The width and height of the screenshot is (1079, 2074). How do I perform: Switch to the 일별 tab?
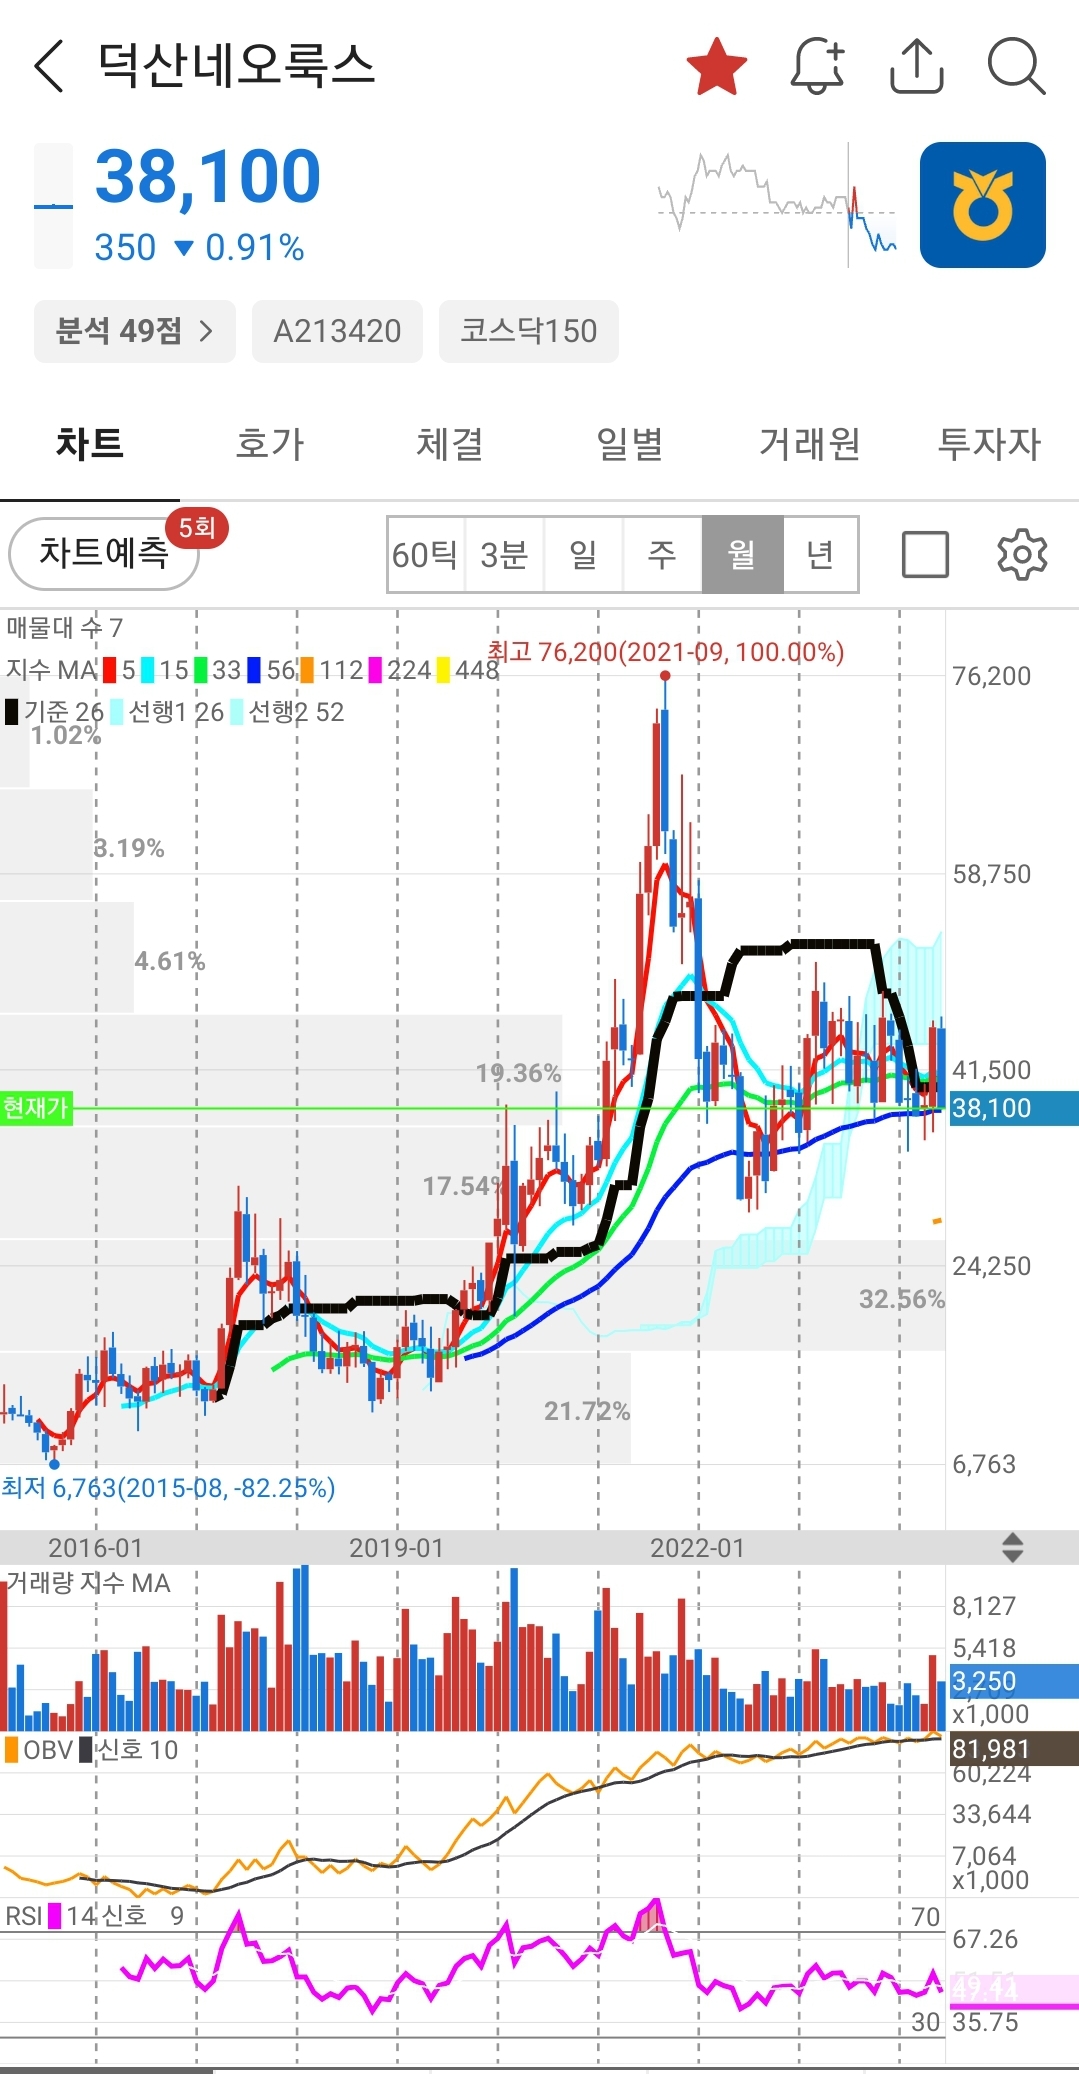tap(630, 443)
